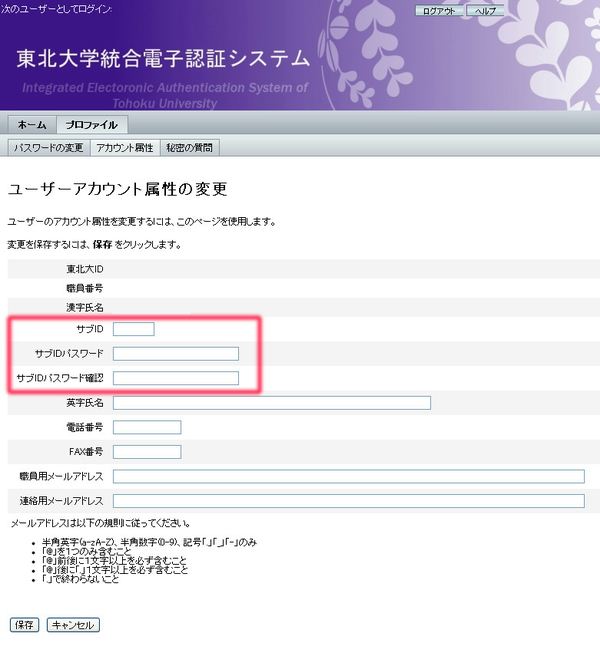Screen dimensions: 600x666
Task: Click the ログアウト button
Action: coord(439,11)
